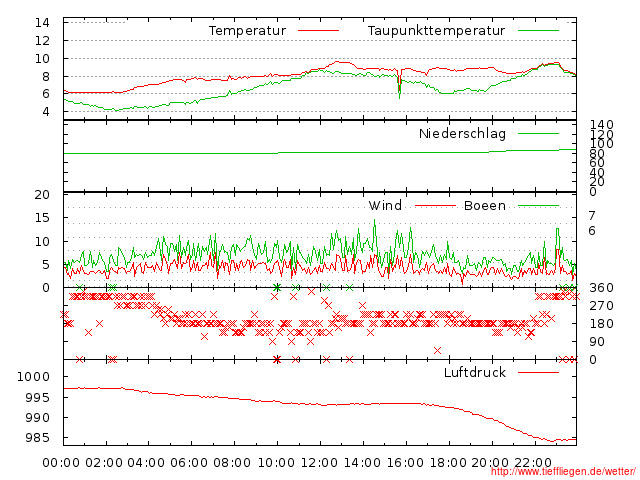Click the 14 temperature axis label
Viewport: 640px width, 480px height.
pos(42,22)
